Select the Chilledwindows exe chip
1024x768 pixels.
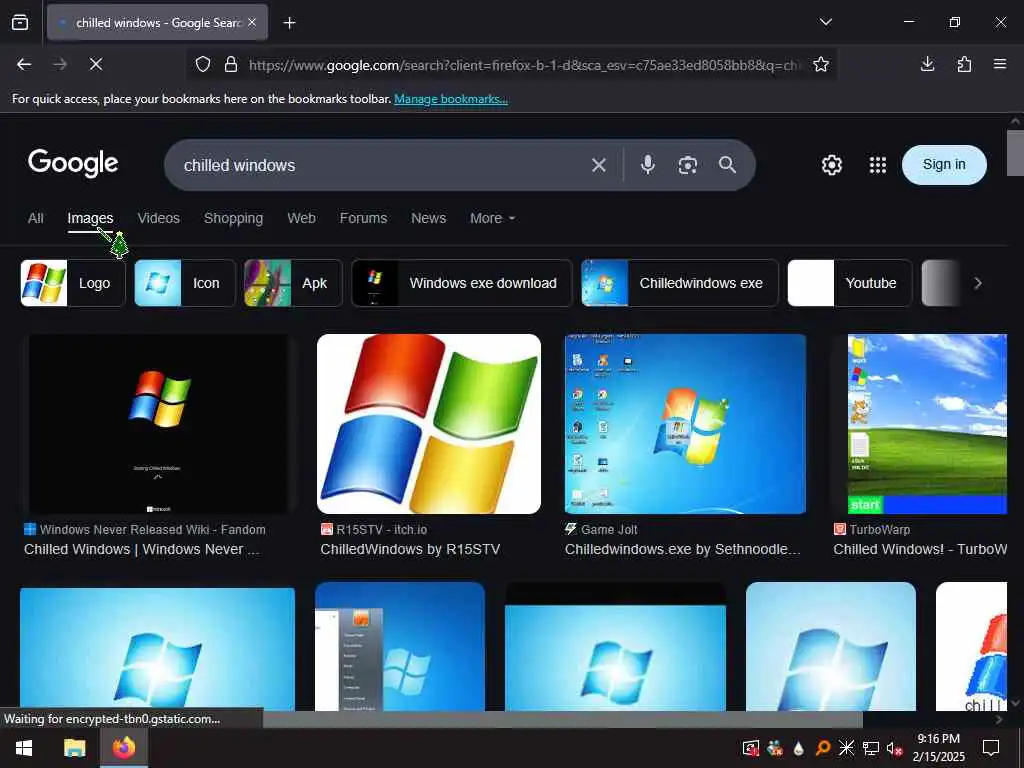pos(680,283)
